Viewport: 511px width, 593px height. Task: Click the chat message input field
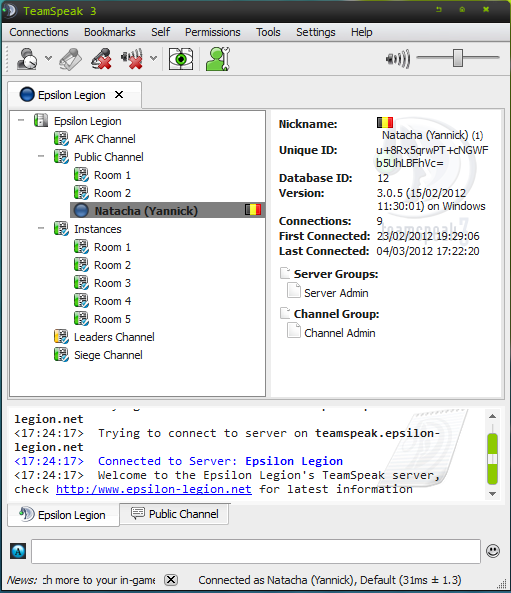[256, 551]
